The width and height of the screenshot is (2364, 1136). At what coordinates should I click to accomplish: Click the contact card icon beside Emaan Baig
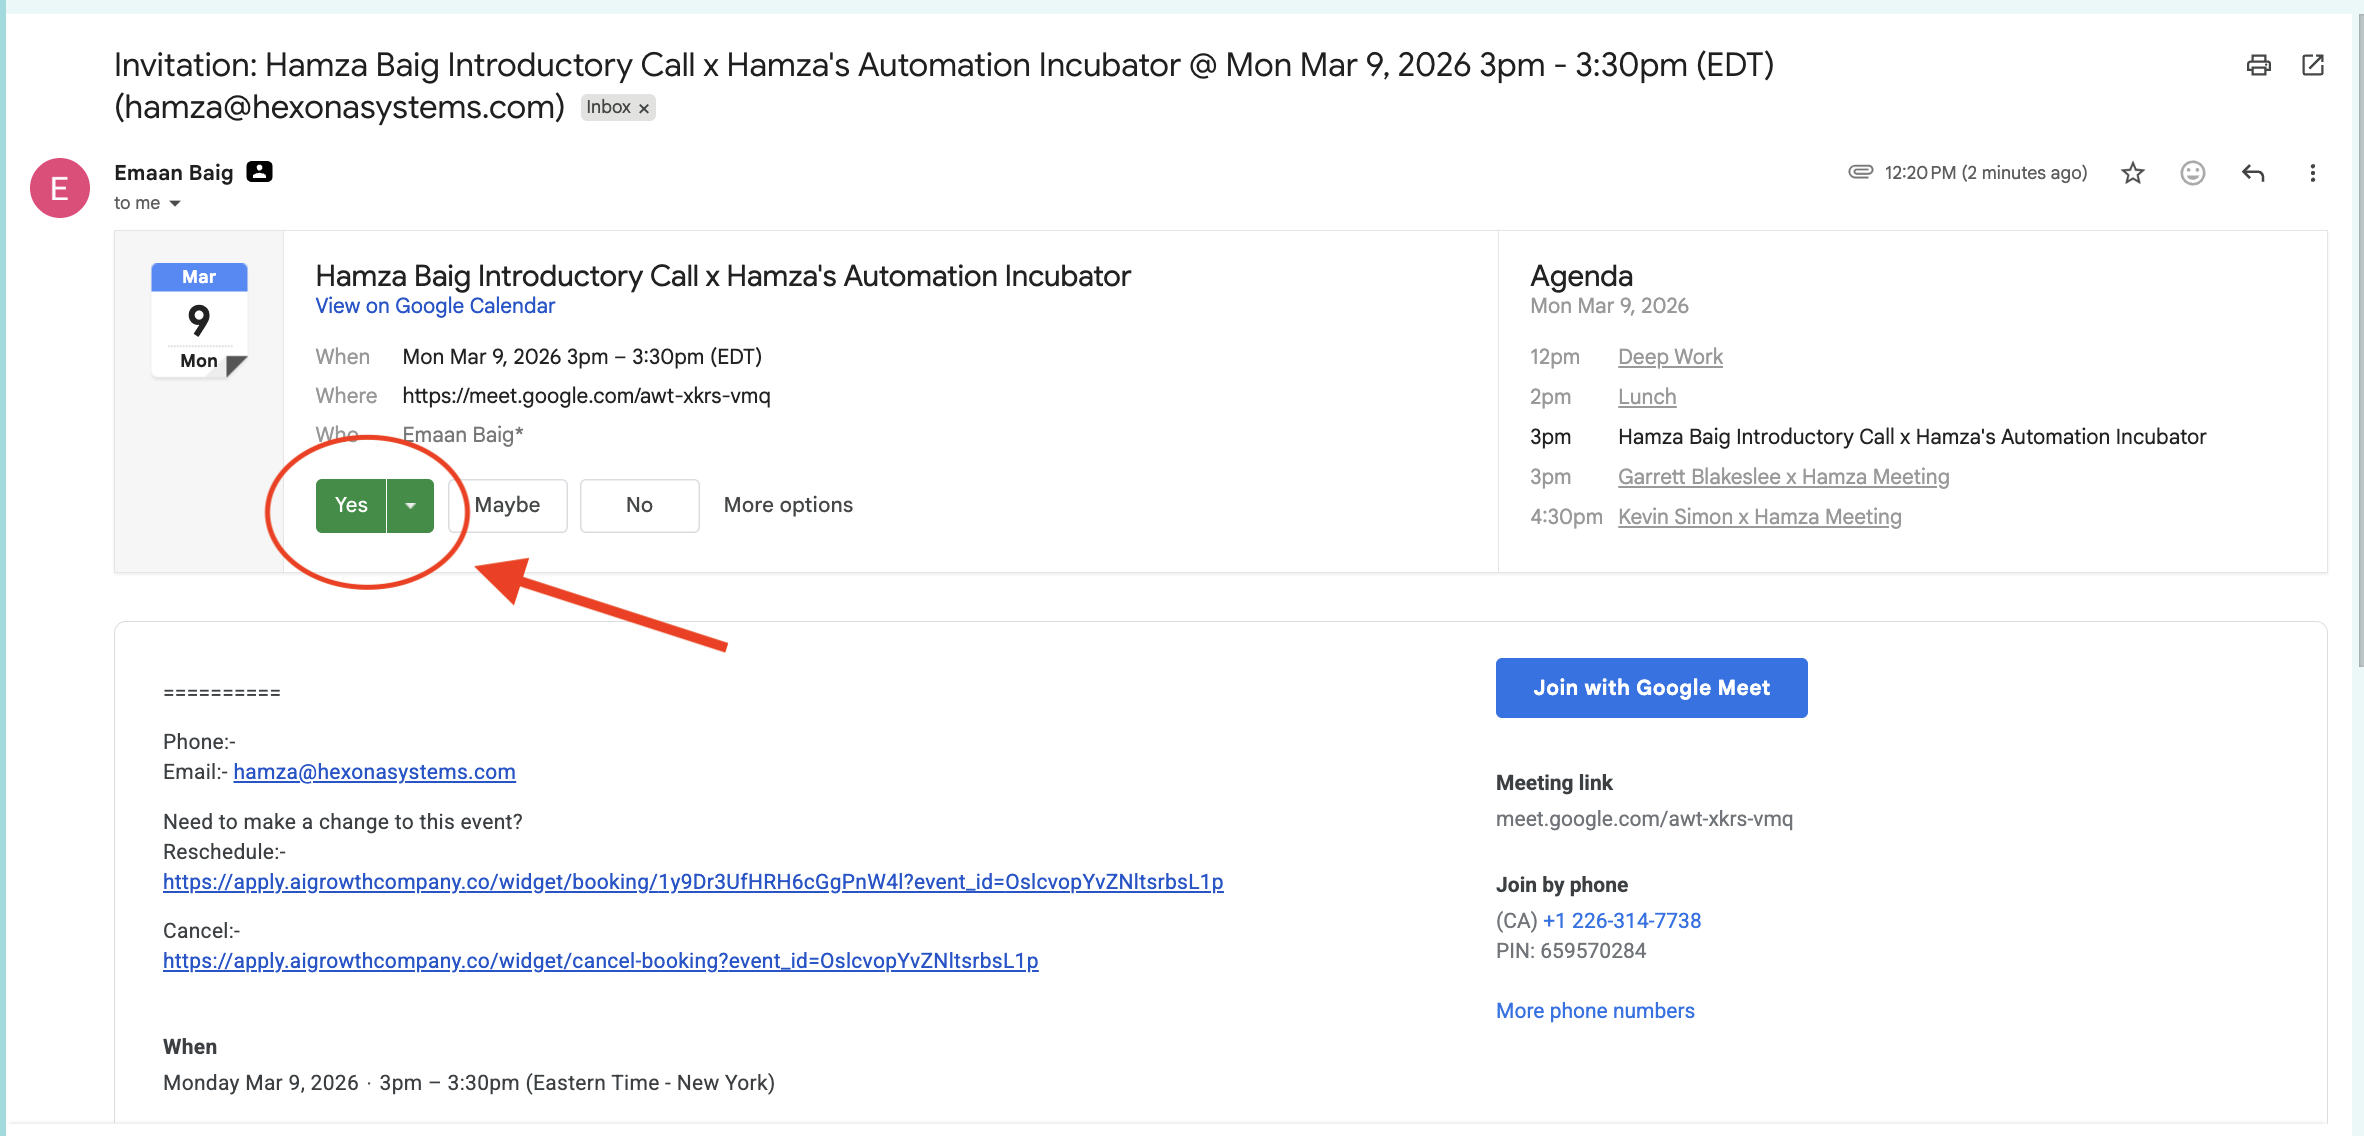point(259,172)
